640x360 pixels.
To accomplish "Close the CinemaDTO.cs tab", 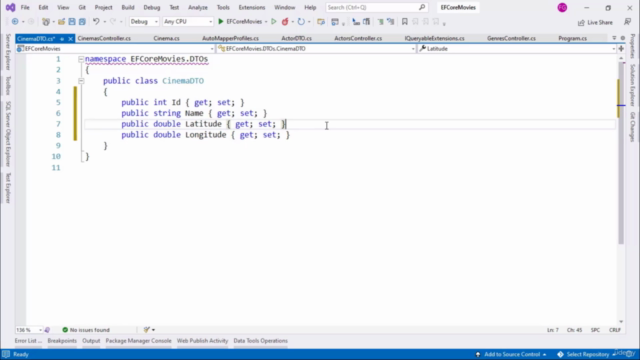I will (71, 39).
